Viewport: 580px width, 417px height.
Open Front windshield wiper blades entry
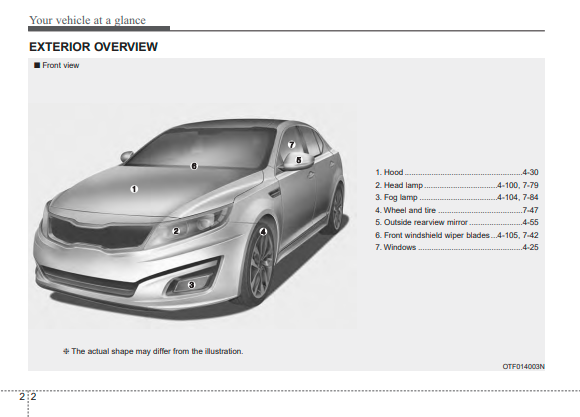coord(456,235)
